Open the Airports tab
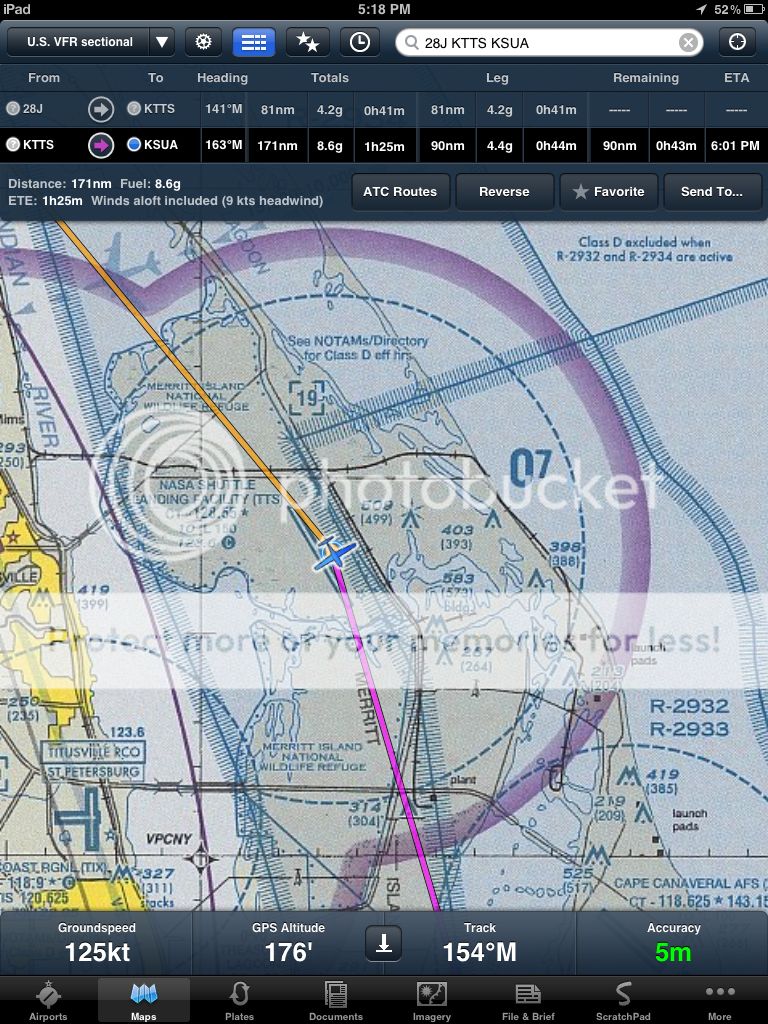The width and height of the screenshot is (768, 1024). point(48,1000)
